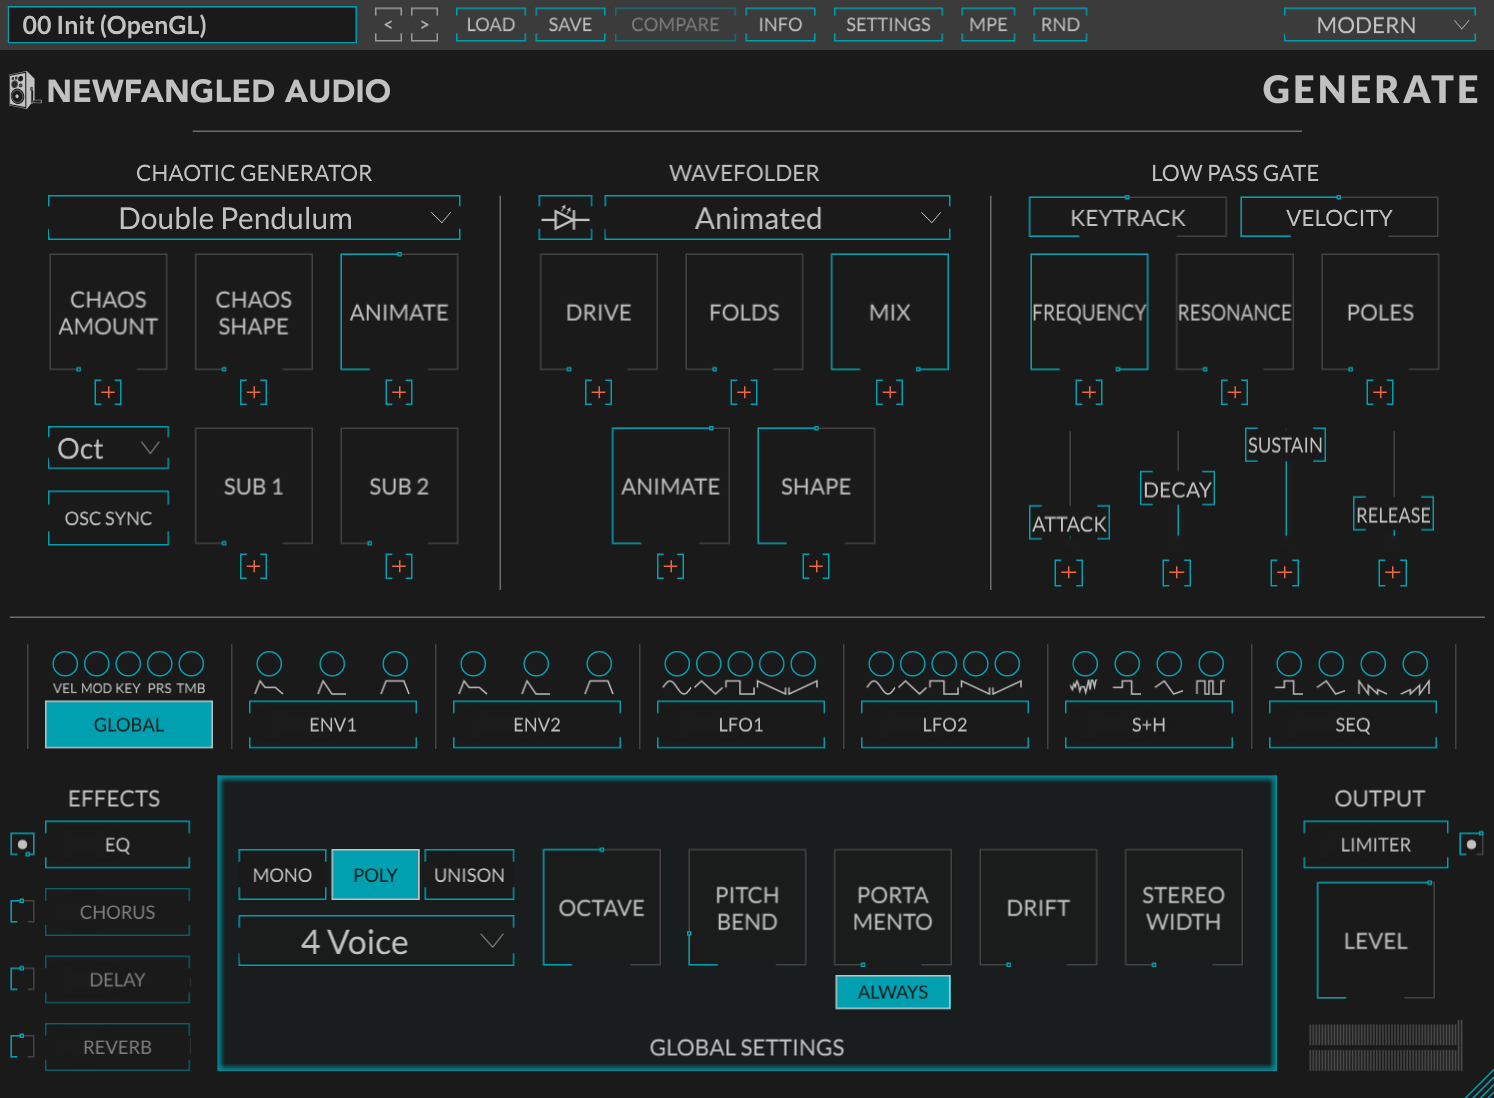Screen dimensions: 1494x1098
Task: Enable the Chorus effect power bracket
Action: click(x=22, y=911)
